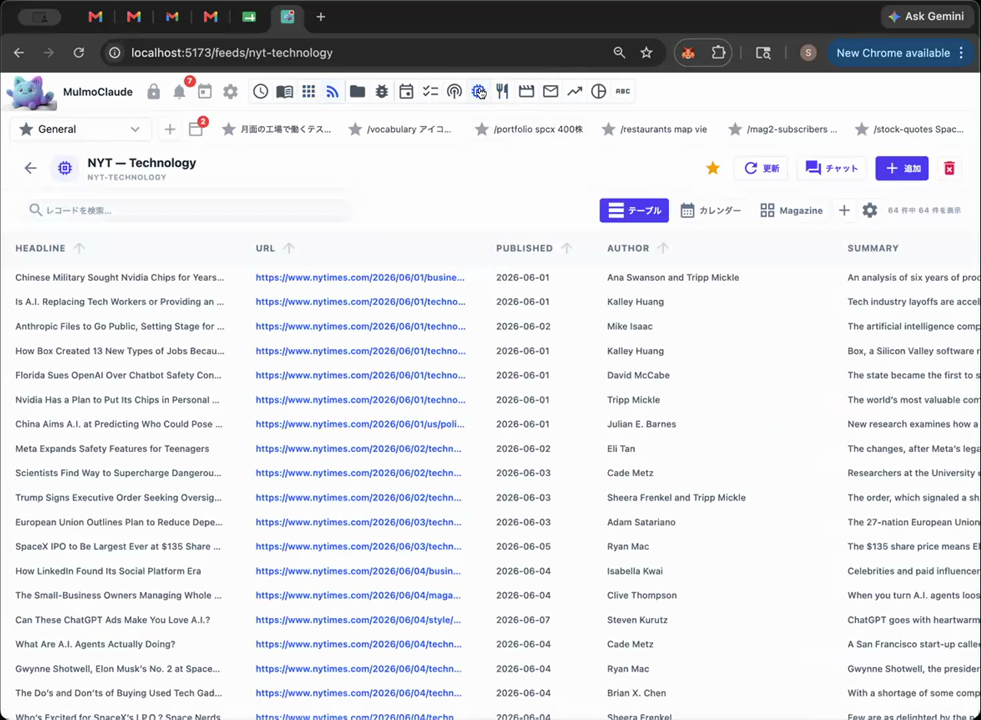The image size is (981, 720).
Task: Open MulmoClaude settings gear in header
Action: (x=230, y=92)
